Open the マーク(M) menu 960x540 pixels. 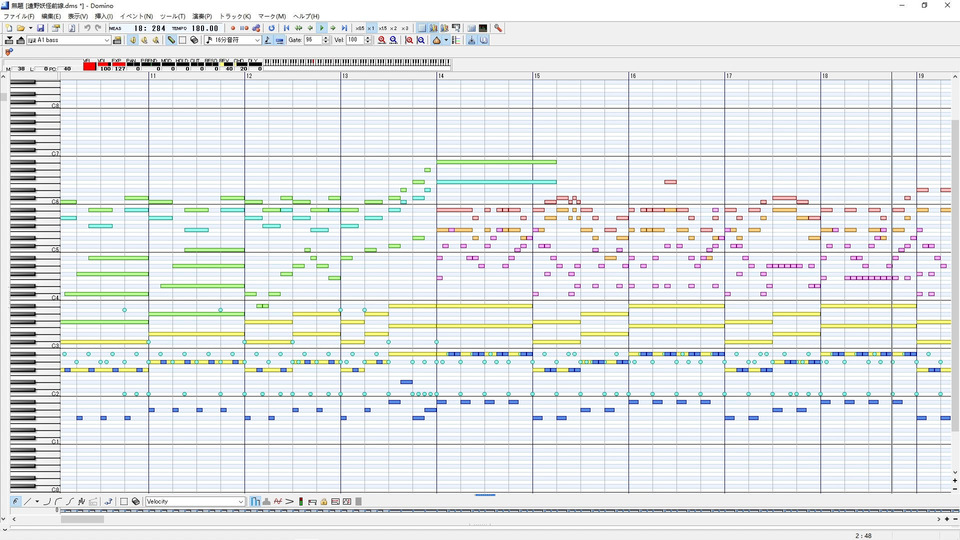[272, 16]
